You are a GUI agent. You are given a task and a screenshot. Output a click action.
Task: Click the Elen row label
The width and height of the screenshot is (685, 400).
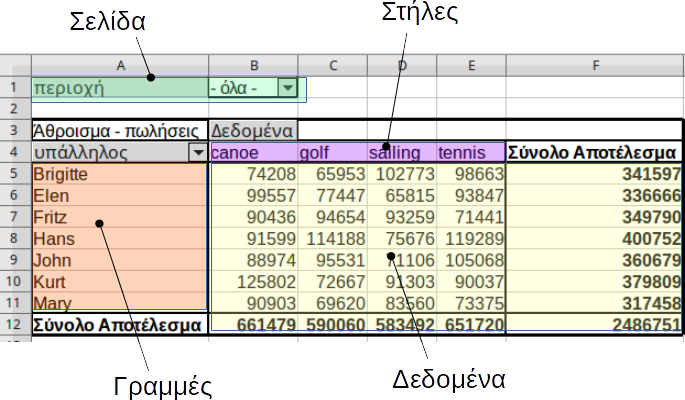[x=120, y=195]
